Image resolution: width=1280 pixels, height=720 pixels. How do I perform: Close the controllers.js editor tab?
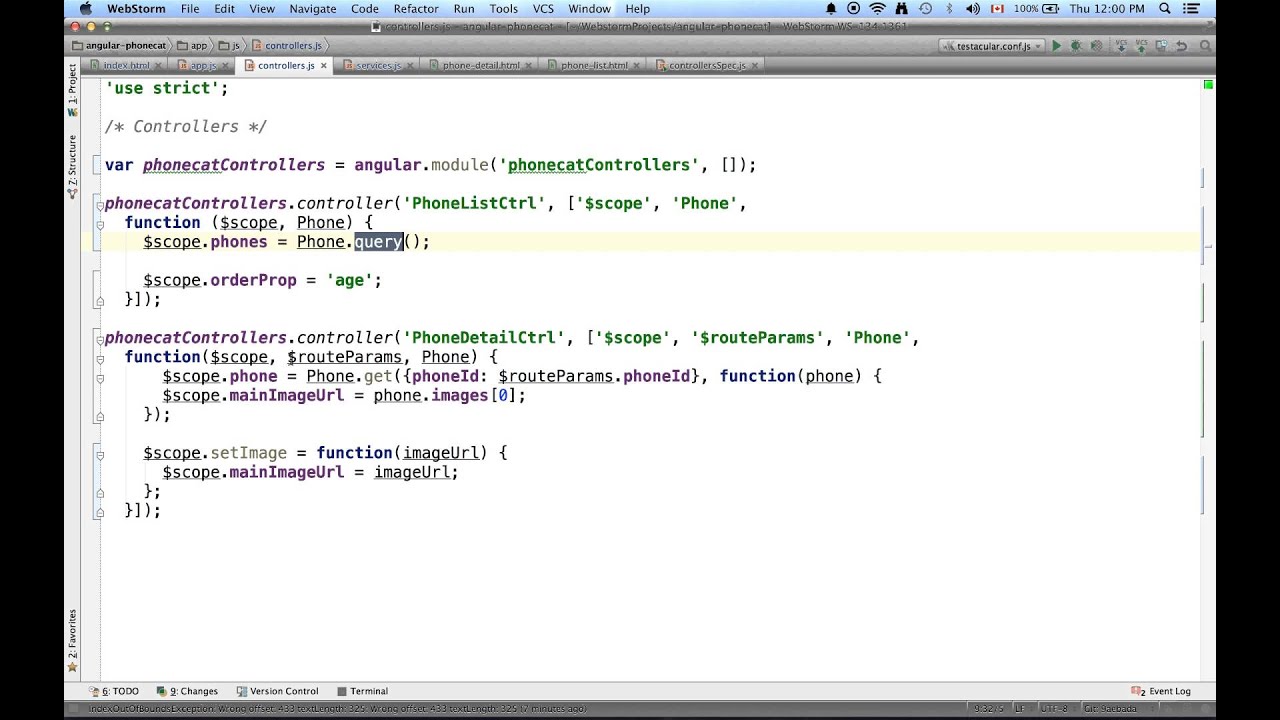coord(323,66)
